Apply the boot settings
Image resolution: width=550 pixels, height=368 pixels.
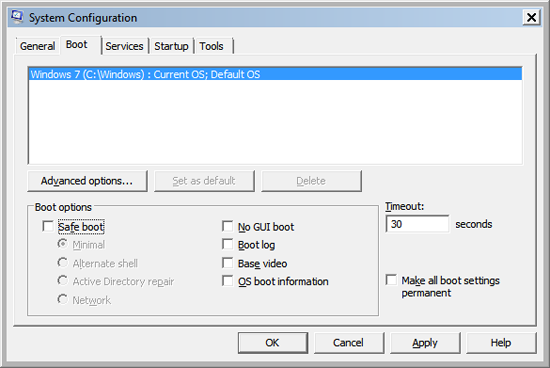coord(425,343)
